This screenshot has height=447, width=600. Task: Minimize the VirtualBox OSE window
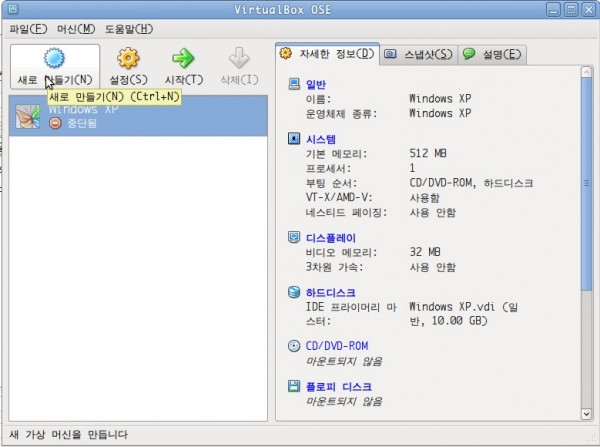pyautogui.click(x=553, y=9)
